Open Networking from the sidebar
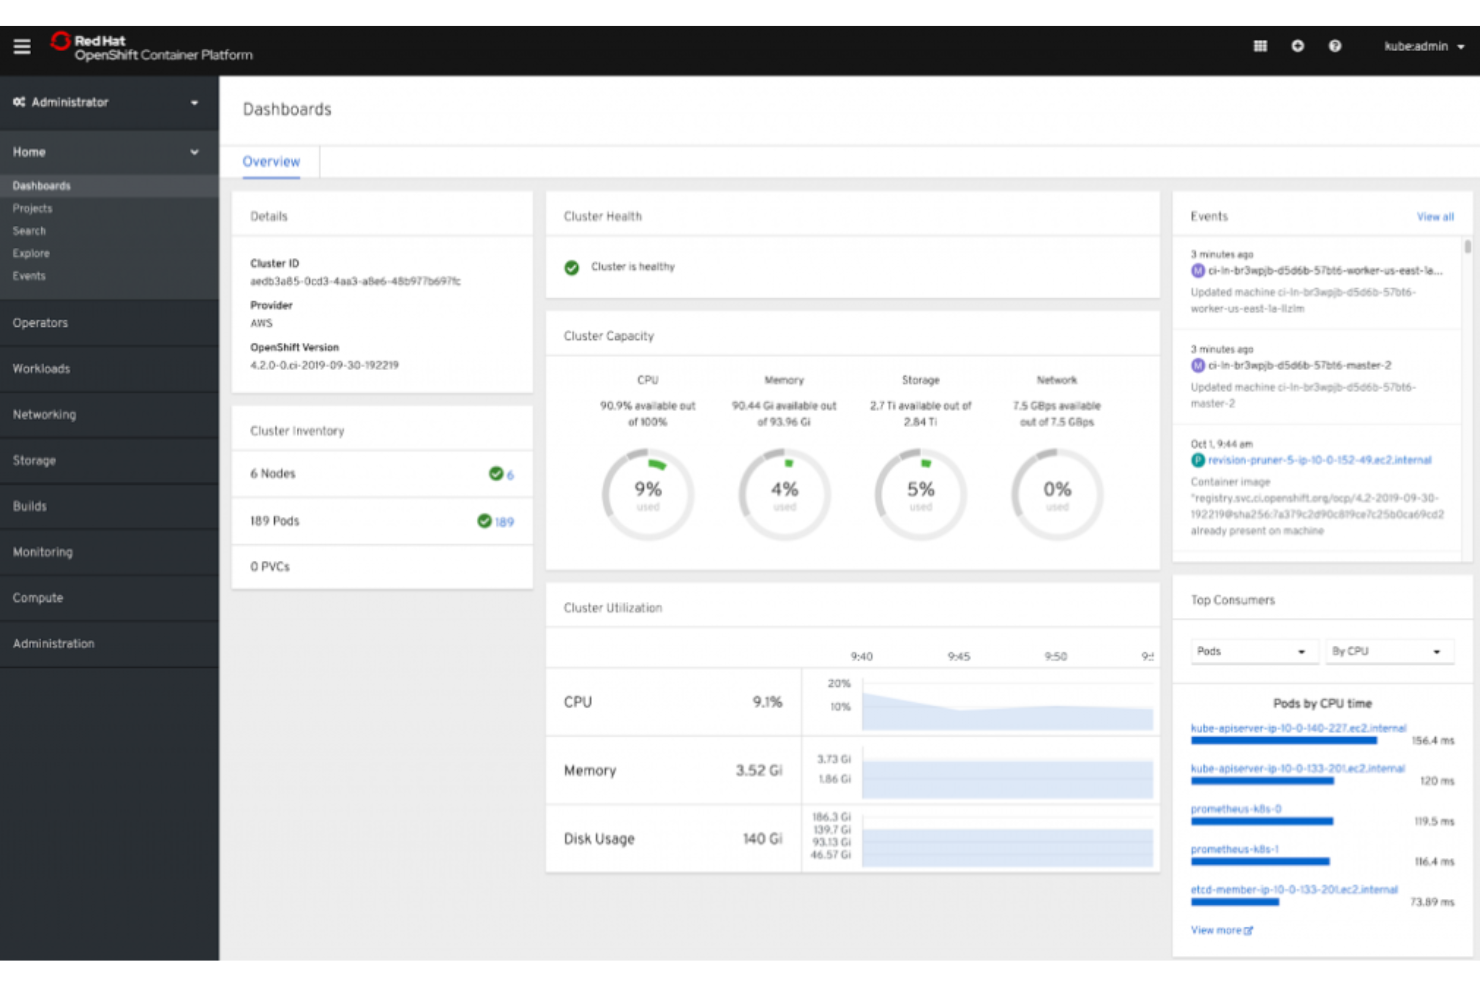This screenshot has width=1480, height=987. click(x=44, y=413)
